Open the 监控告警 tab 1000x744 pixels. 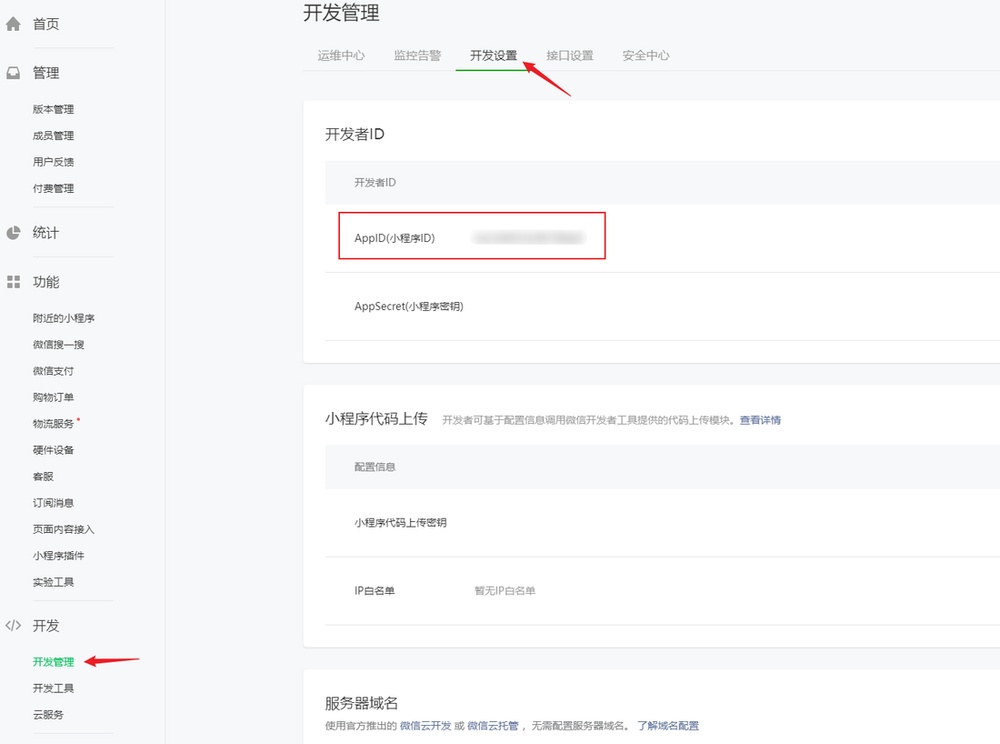click(x=417, y=56)
